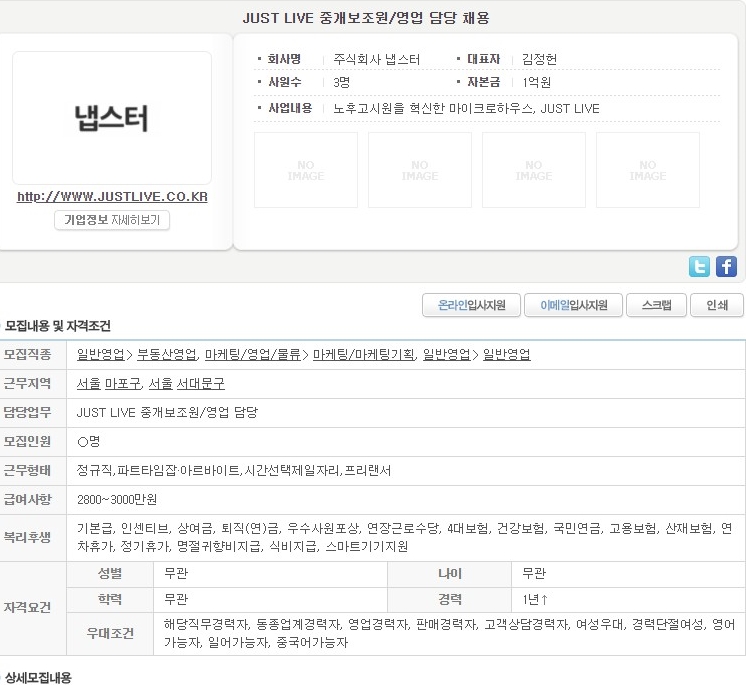Open the fourth NO IMAGE thumbnail

click(x=648, y=170)
